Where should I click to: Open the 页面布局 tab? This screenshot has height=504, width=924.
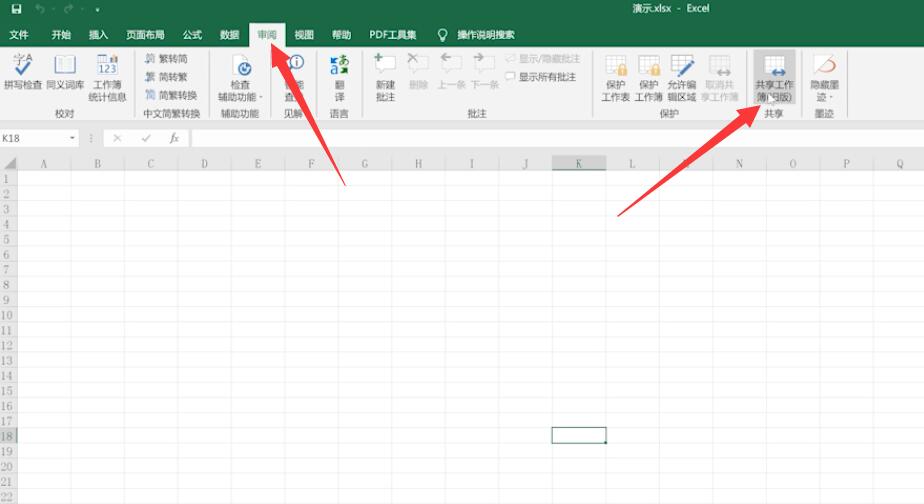pos(145,35)
